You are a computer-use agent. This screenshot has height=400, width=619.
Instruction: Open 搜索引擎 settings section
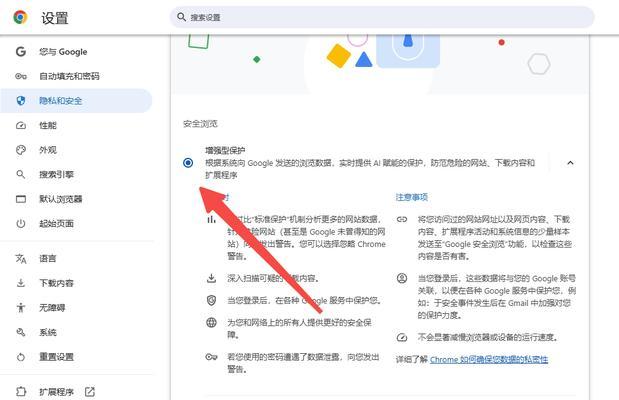tap(56, 175)
